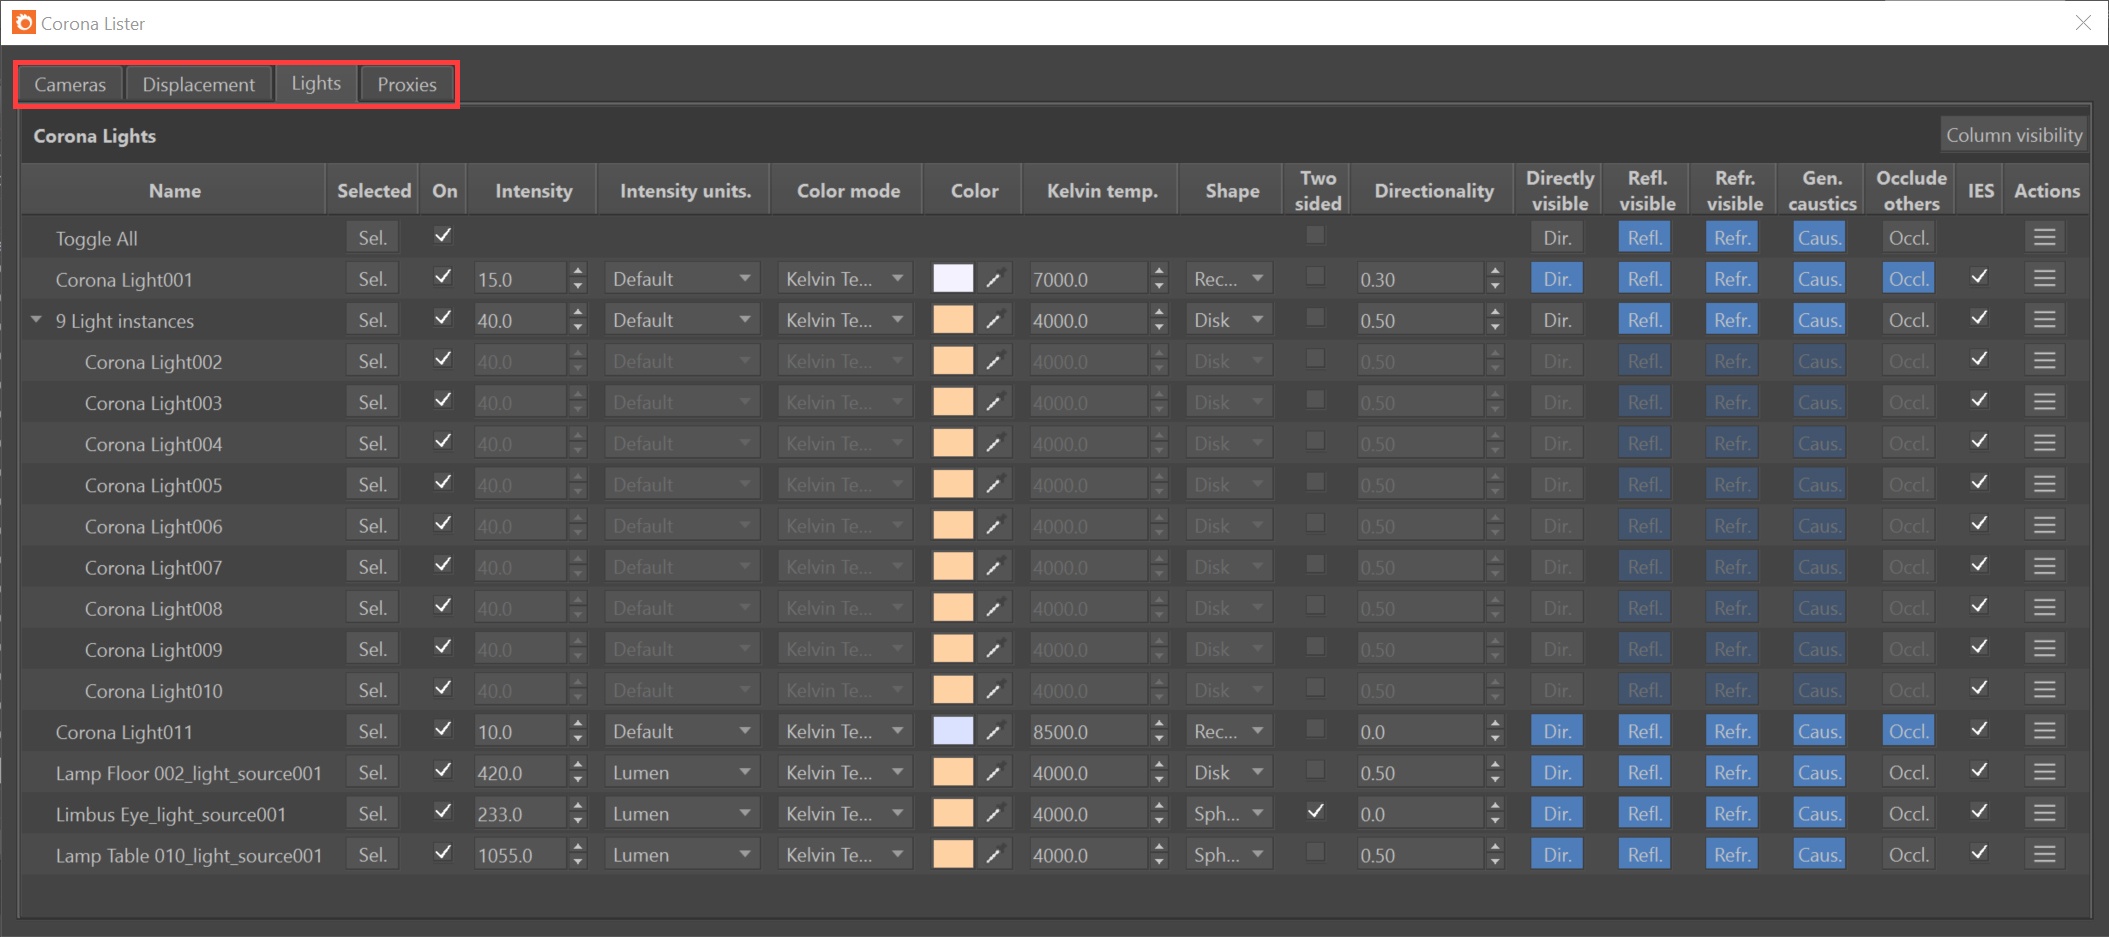Enable Two sided for Corona Light001
Viewport: 2109px width, 937px height.
(1316, 276)
